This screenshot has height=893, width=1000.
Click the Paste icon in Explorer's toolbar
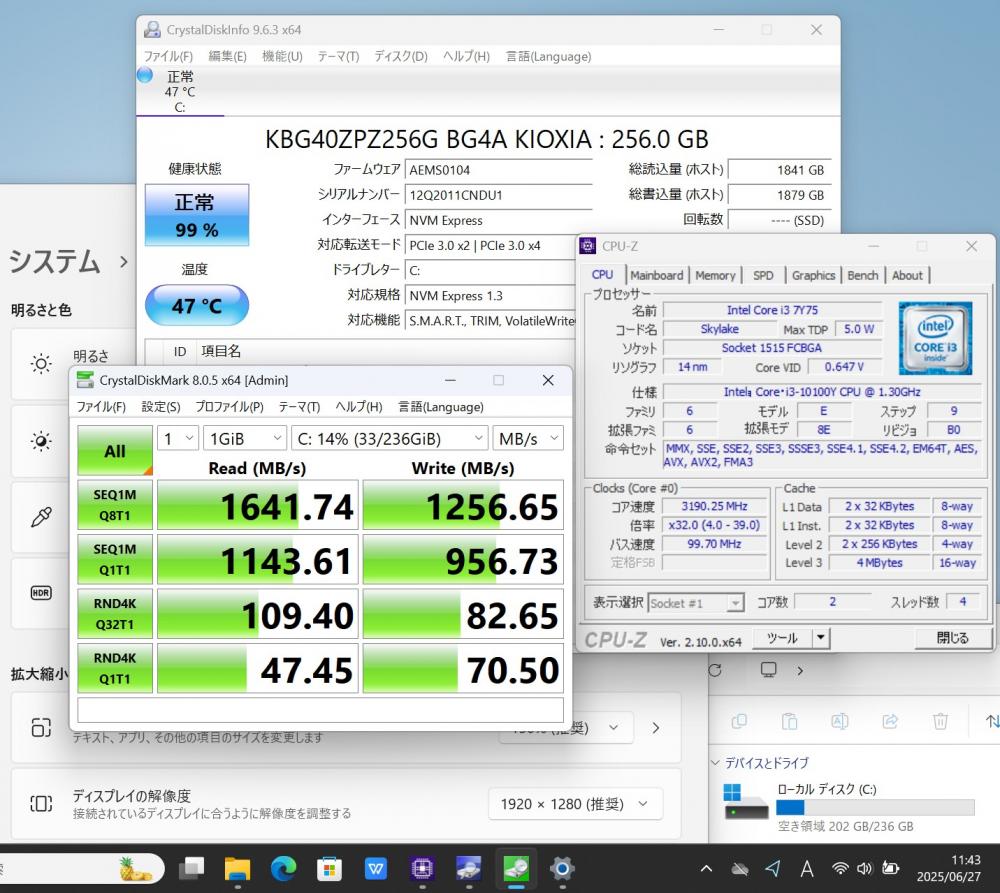(x=790, y=721)
